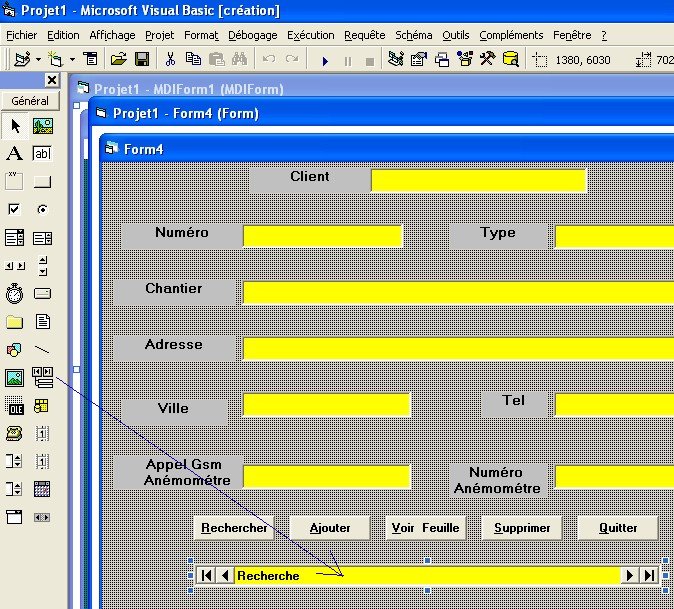Image resolution: width=674 pixels, height=609 pixels.
Task: Select the telephone MSComm control tool
Action: [x=14, y=433]
